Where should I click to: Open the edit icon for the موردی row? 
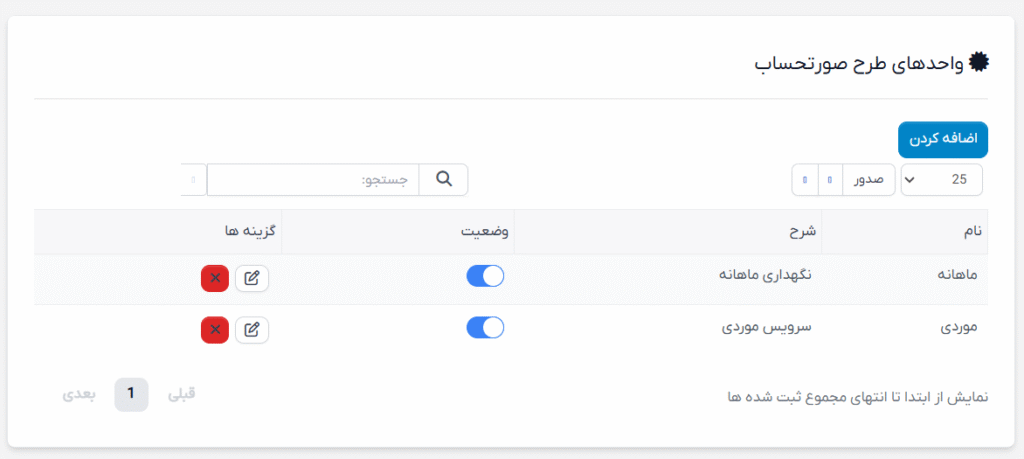tap(252, 329)
